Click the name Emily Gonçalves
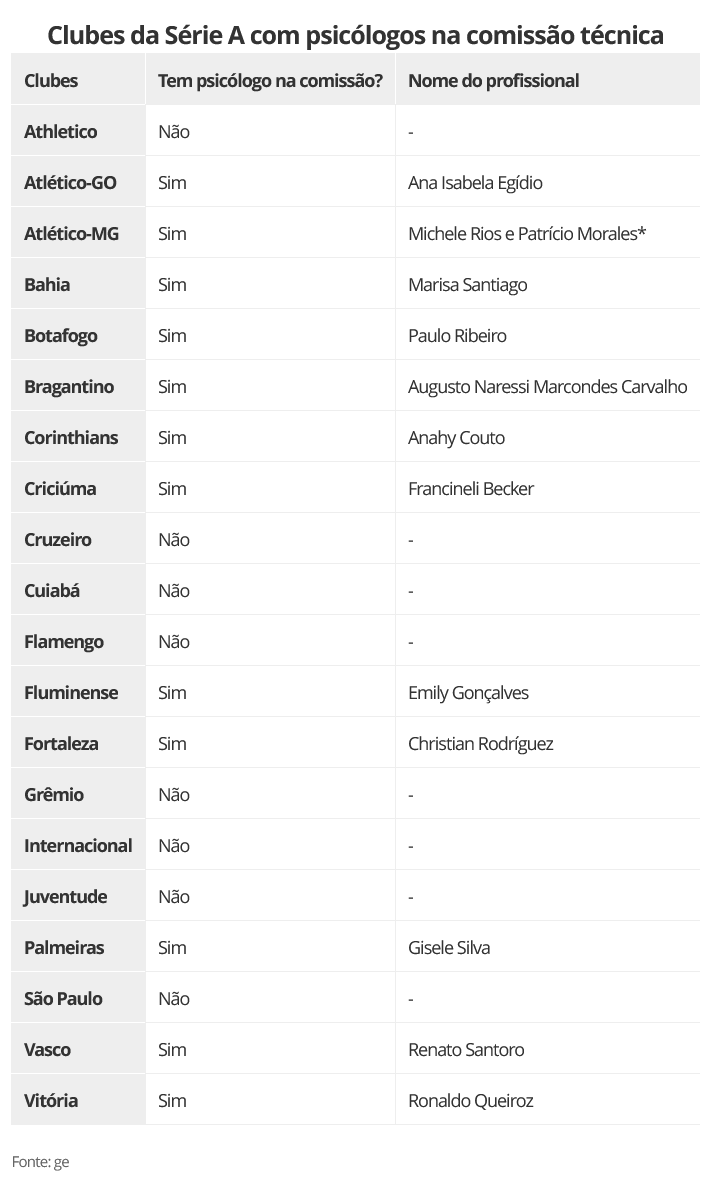The height and width of the screenshot is (1193, 717). (468, 693)
